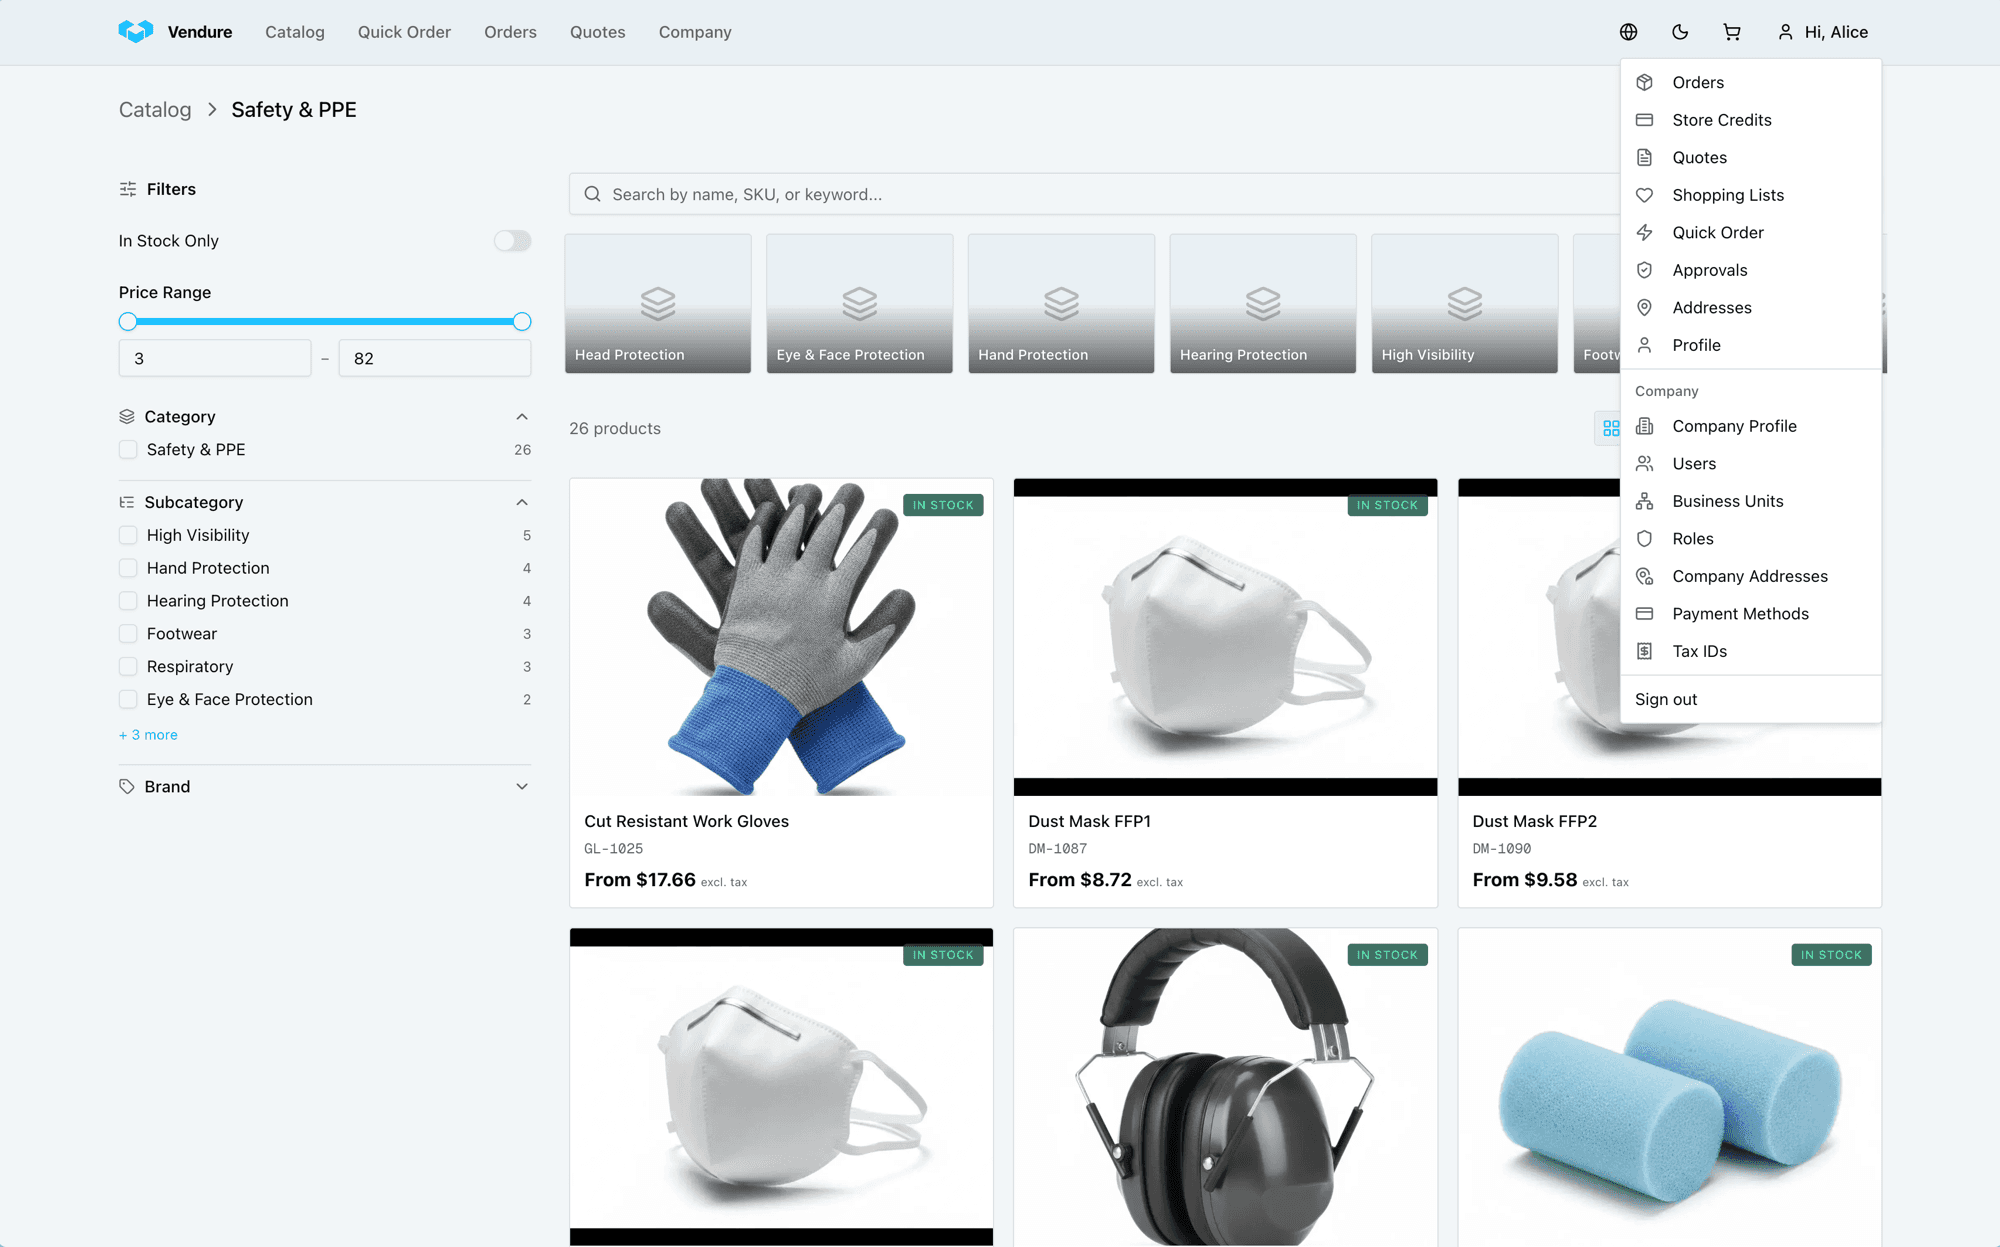The width and height of the screenshot is (2000, 1247).
Task: Open the shopping cart icon
Action: pos(1732,32)
